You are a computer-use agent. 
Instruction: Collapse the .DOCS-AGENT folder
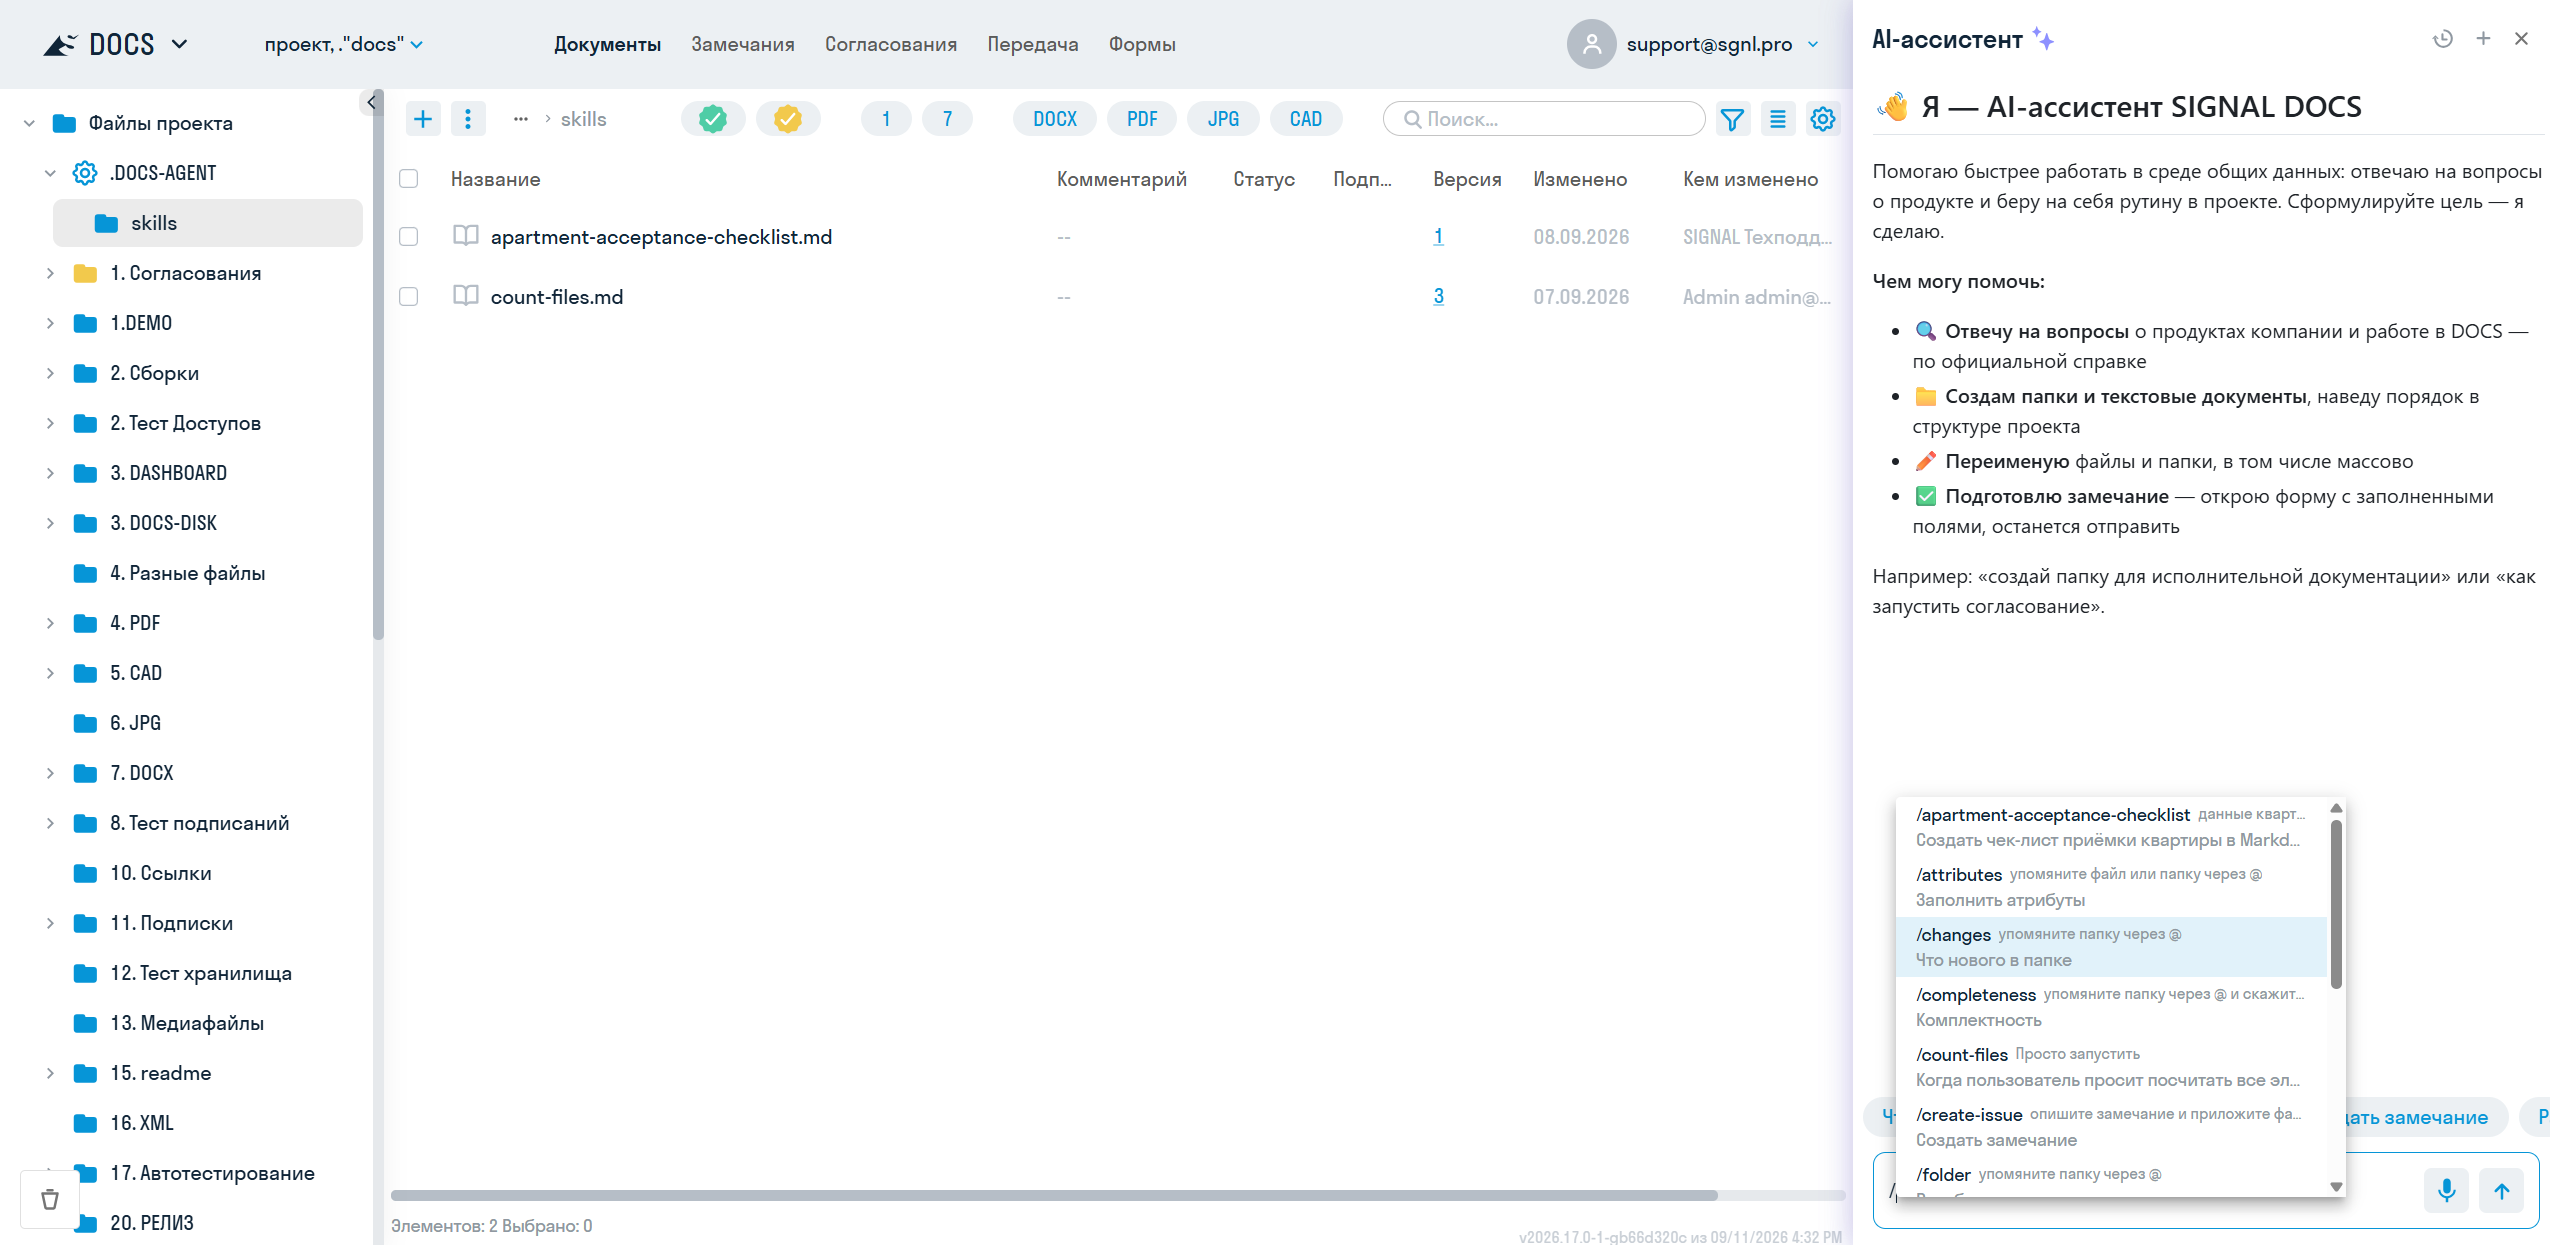[50, 173]
